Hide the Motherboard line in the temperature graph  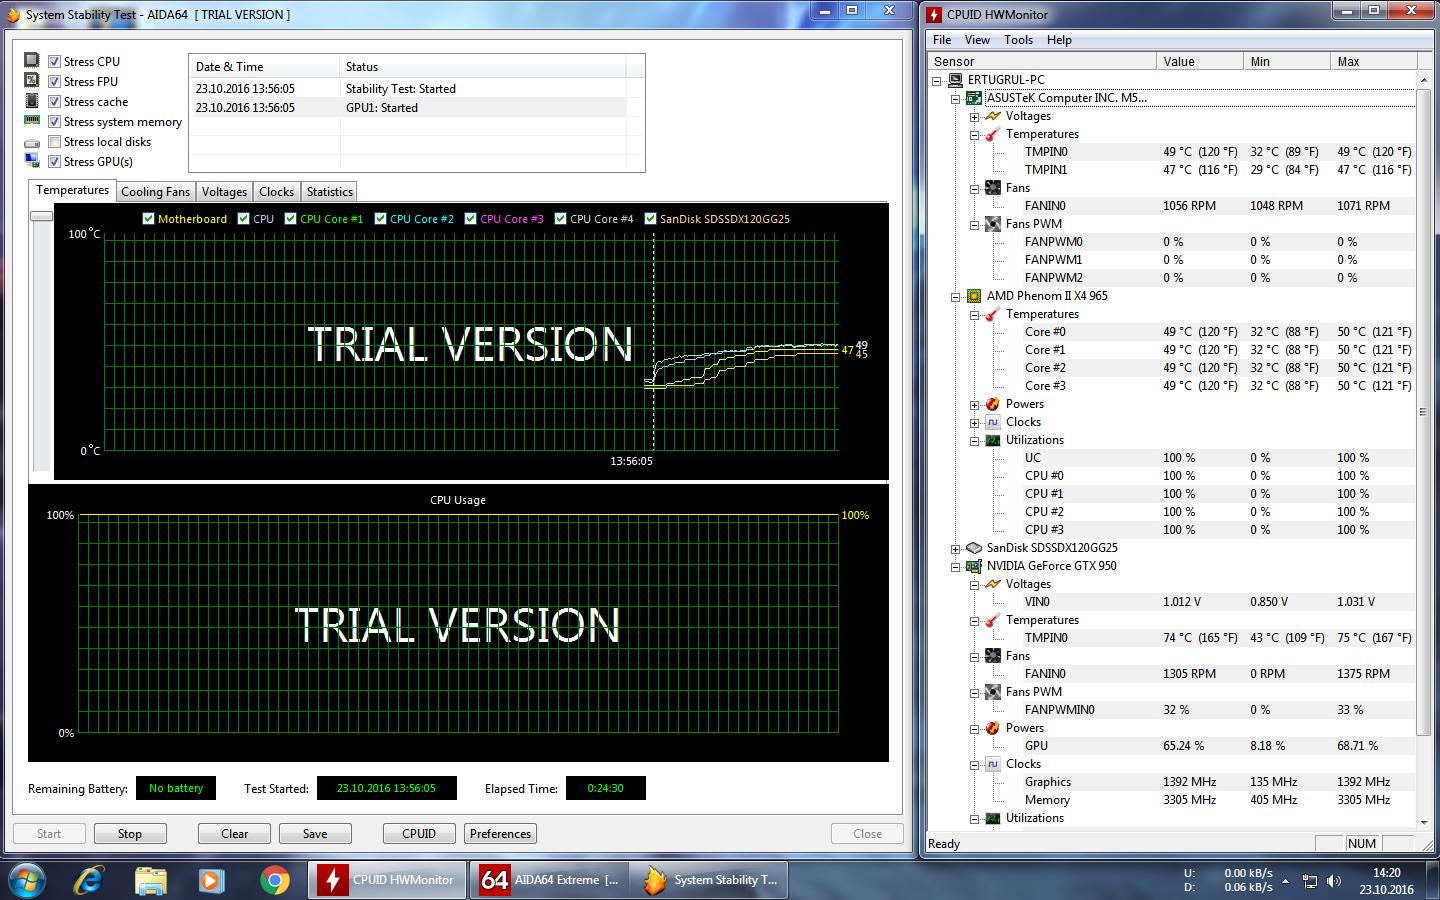coord(149,219)
